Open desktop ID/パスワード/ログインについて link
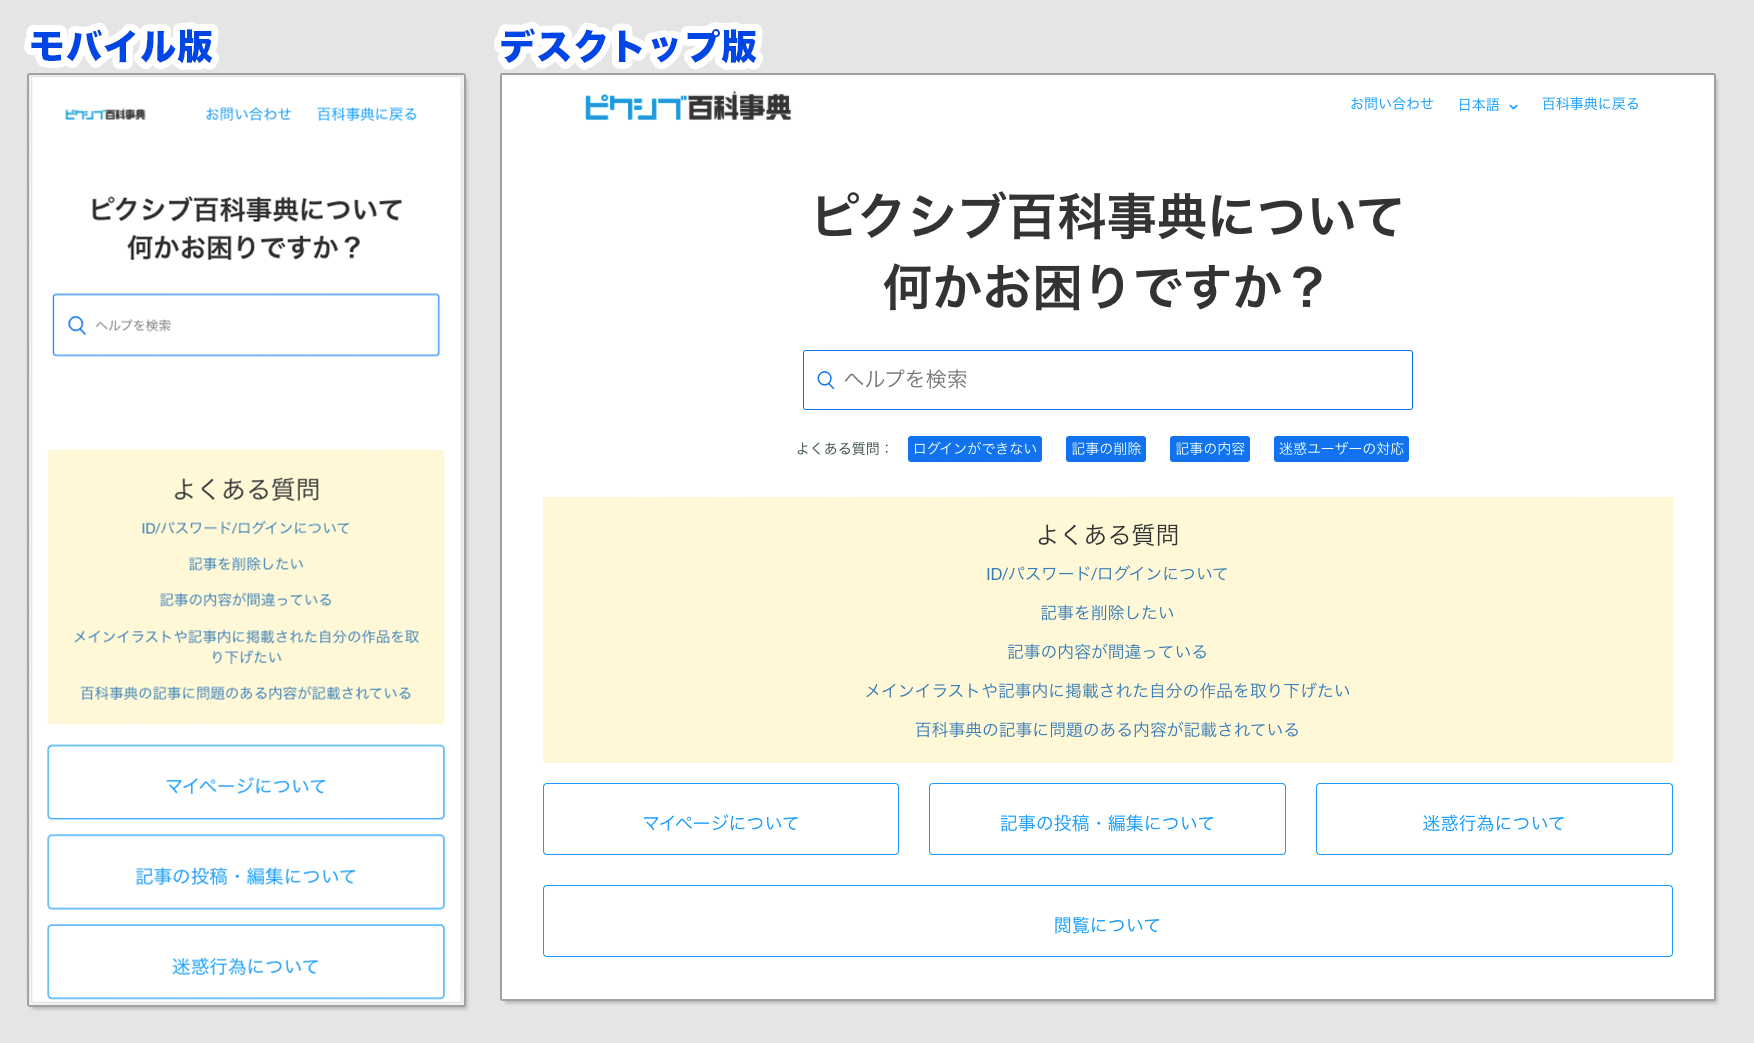This screenshot has height=1043, width=1754. (1107, 574)
